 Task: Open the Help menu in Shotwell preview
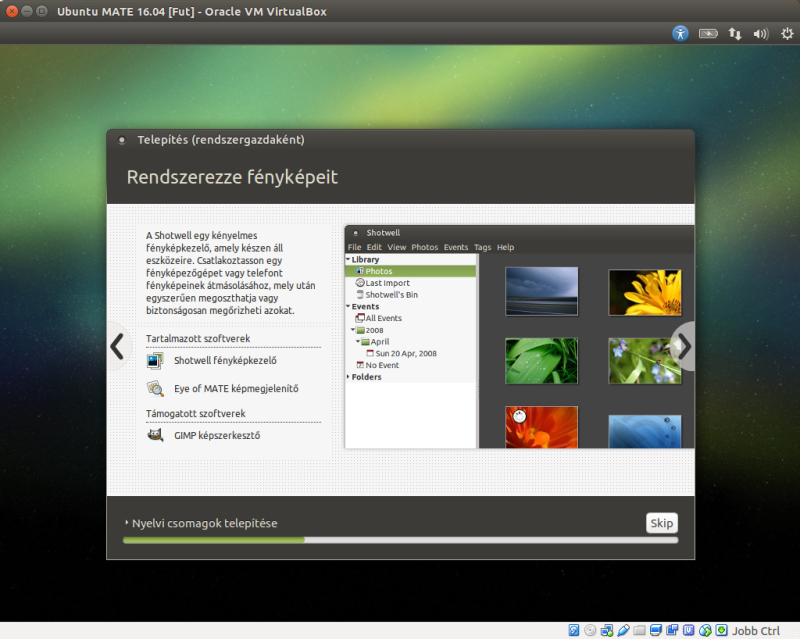506,247
